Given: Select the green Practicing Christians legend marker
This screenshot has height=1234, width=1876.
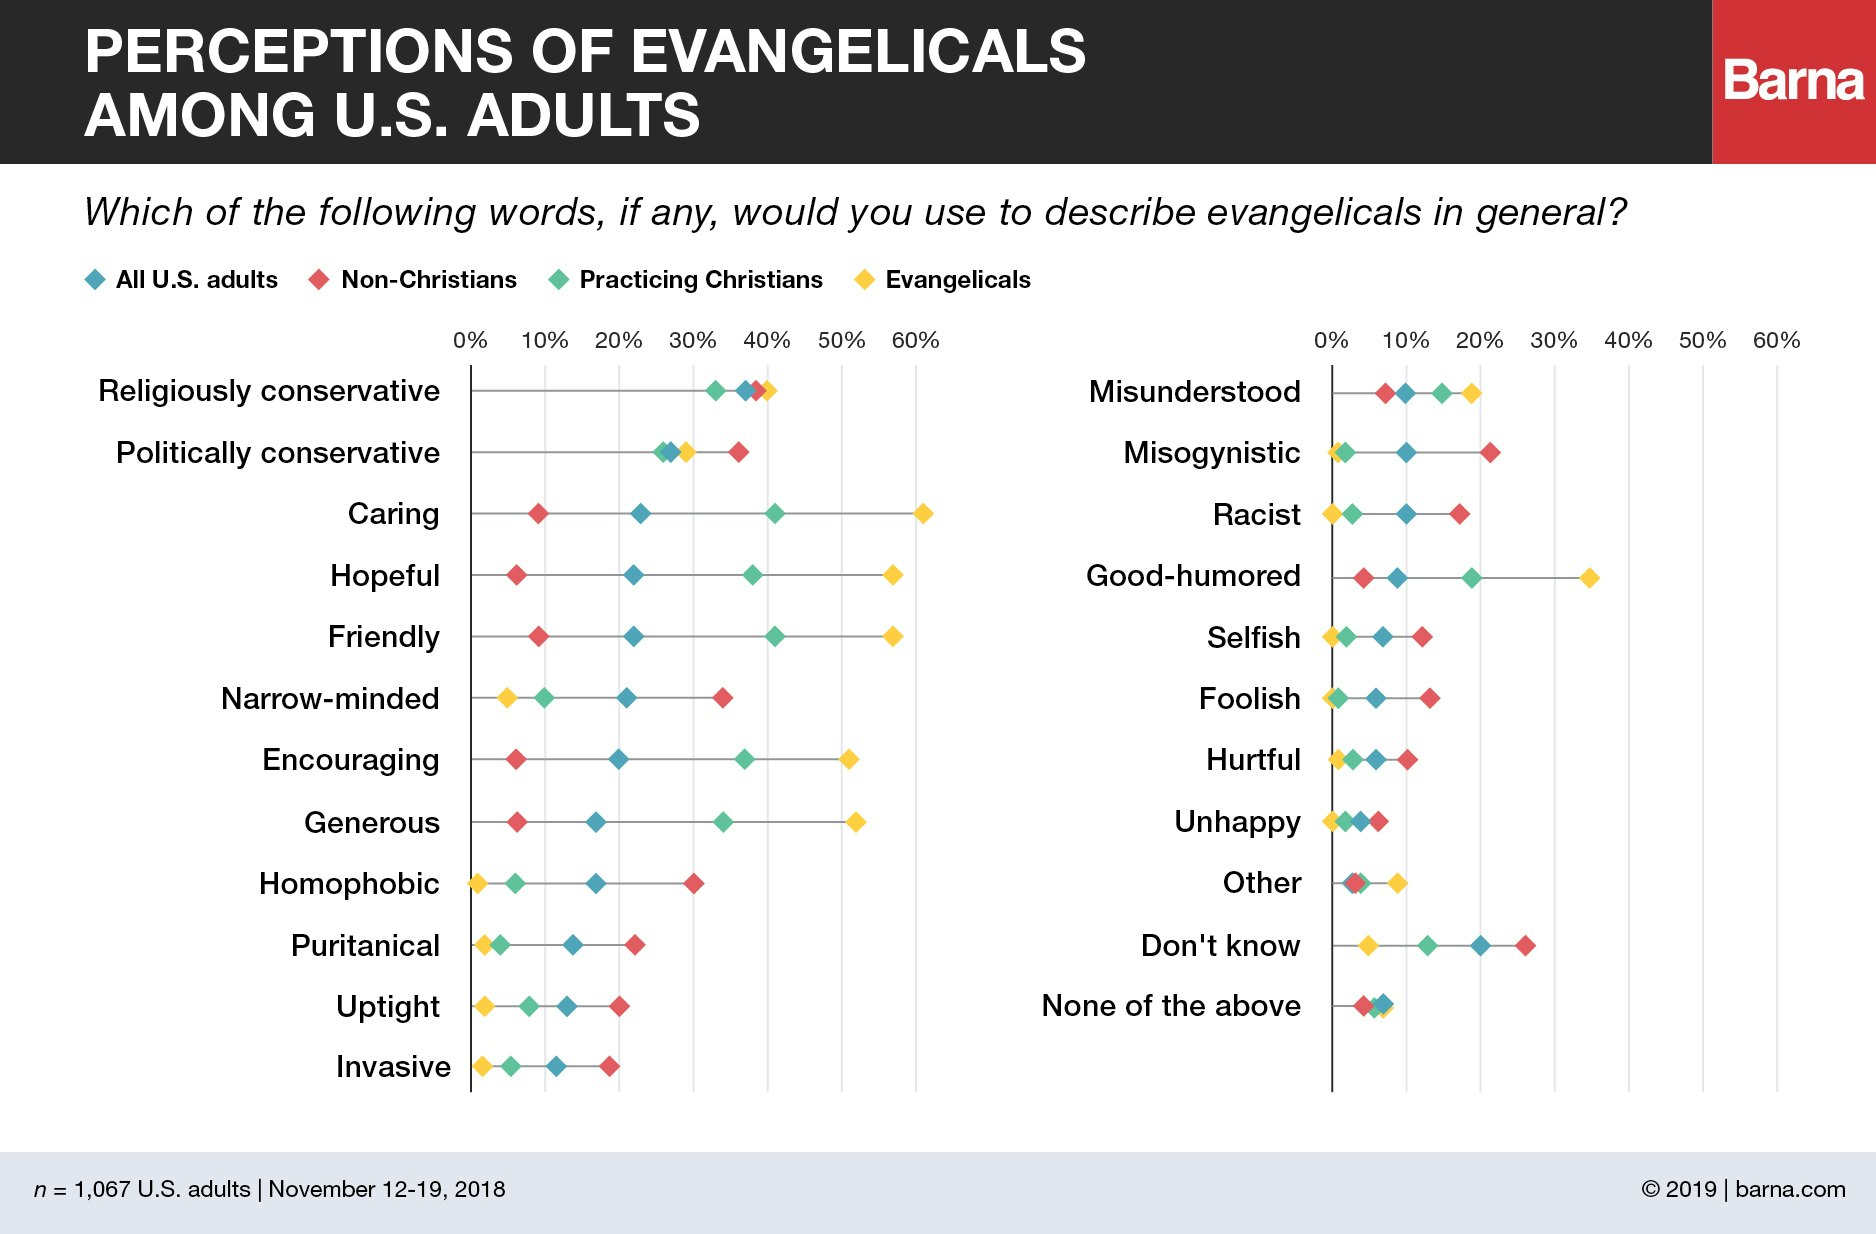Looking at the screenshot, I should 559,280.
